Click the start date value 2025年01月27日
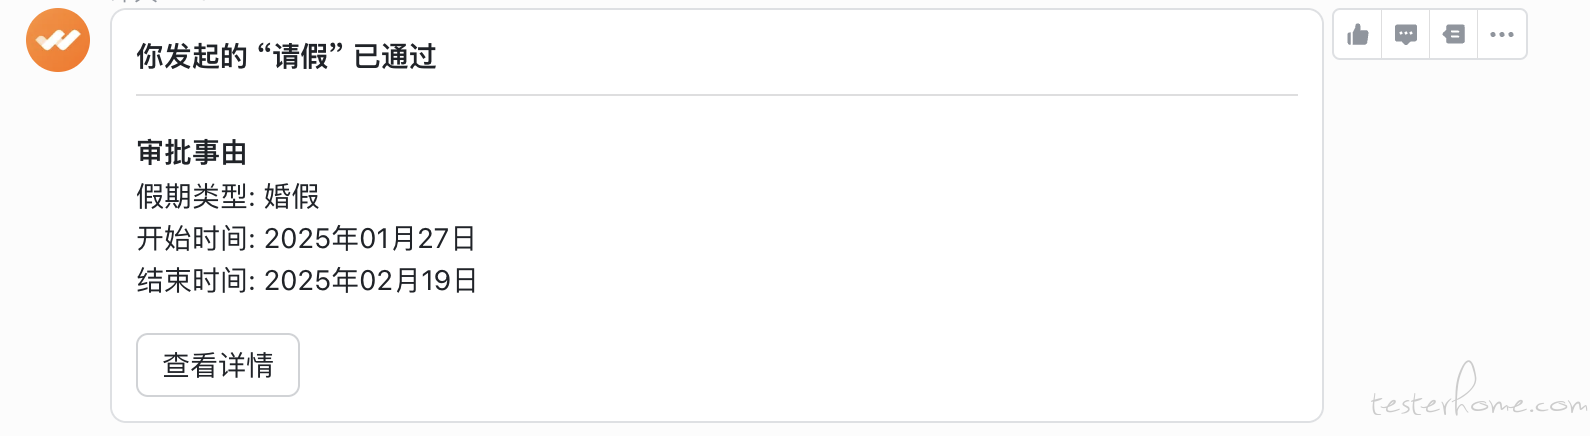The height and width of the screenshot is (436, 1590). click(370, 238)
